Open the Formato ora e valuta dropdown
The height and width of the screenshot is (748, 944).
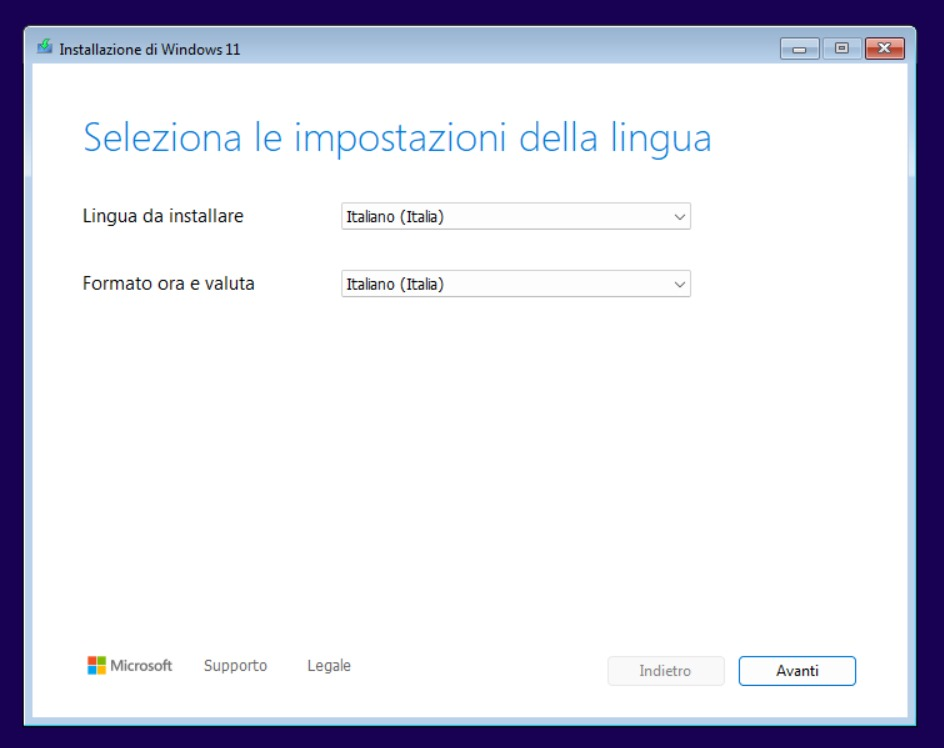[516, 284]
